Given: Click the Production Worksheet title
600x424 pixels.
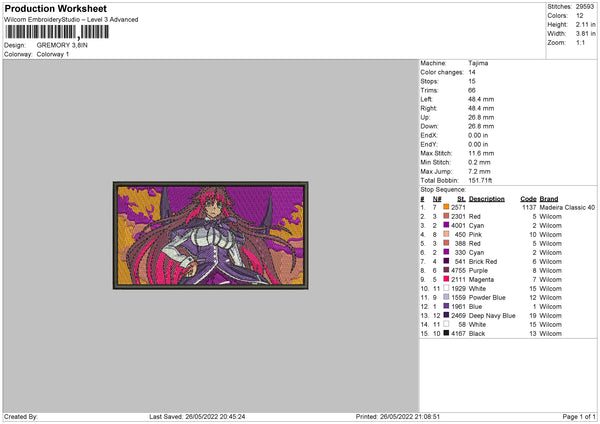Looking at the screenshot, I should coord(55,8).
